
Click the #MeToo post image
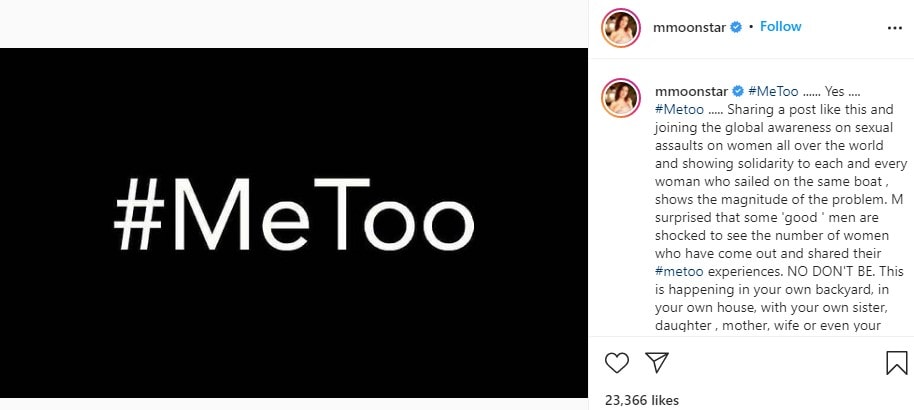pos(294,223)
